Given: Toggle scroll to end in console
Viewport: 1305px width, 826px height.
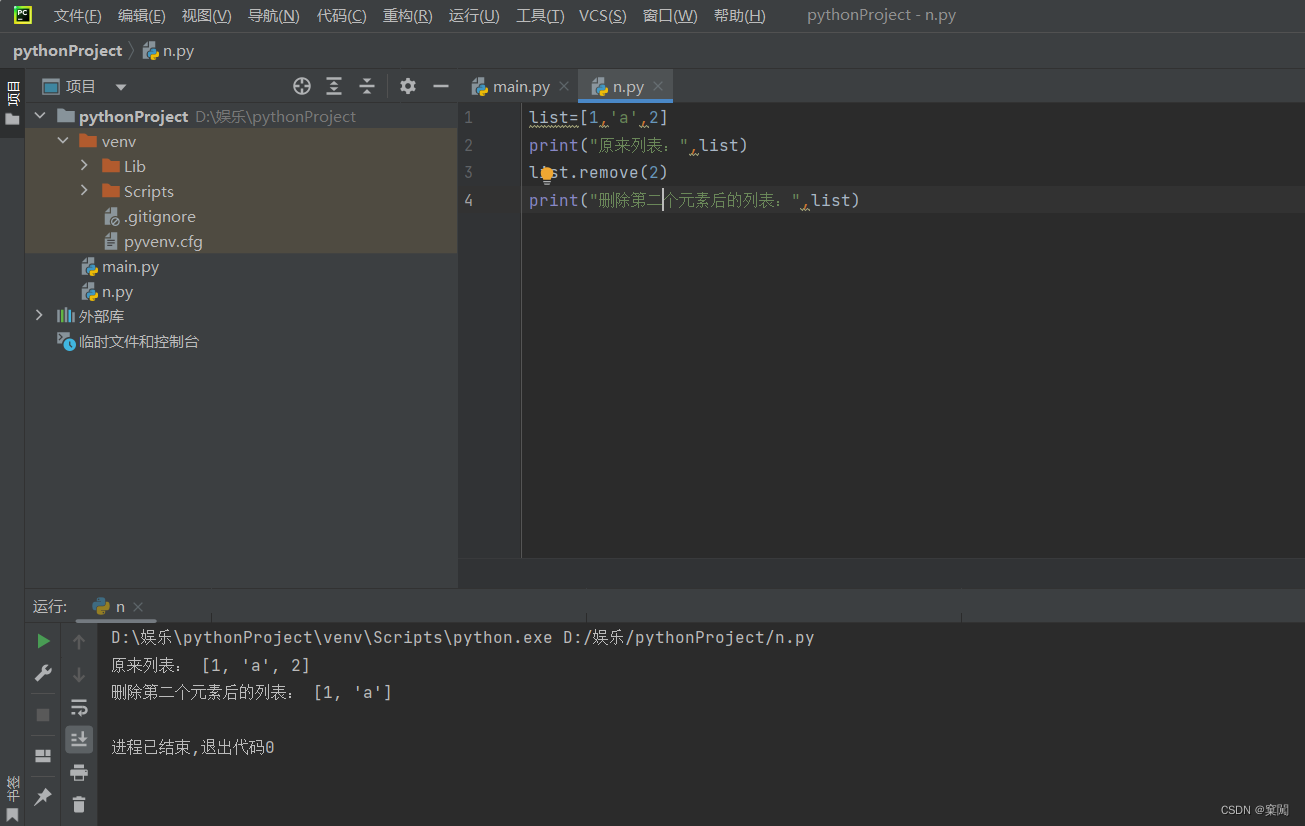Looking at the screenshot, I should 79,739.
